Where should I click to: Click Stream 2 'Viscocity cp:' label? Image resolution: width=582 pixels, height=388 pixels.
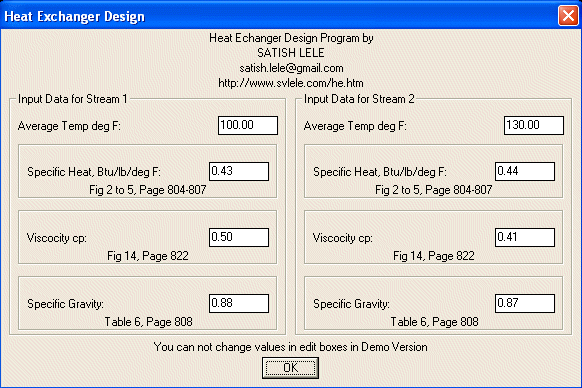pyautogui.click(x=343, y=238)
